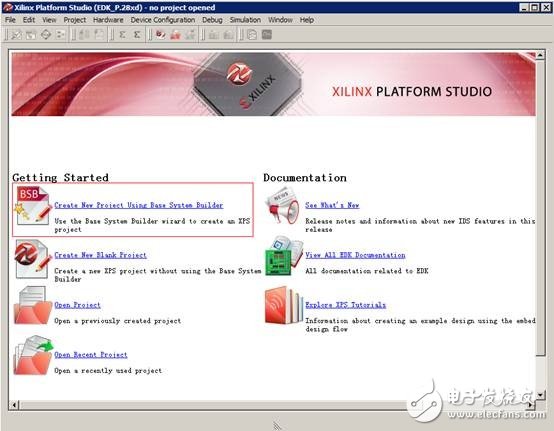The image size is (554, 431).
Task: Click the first toolbar icon
Action: pos(16,35)
